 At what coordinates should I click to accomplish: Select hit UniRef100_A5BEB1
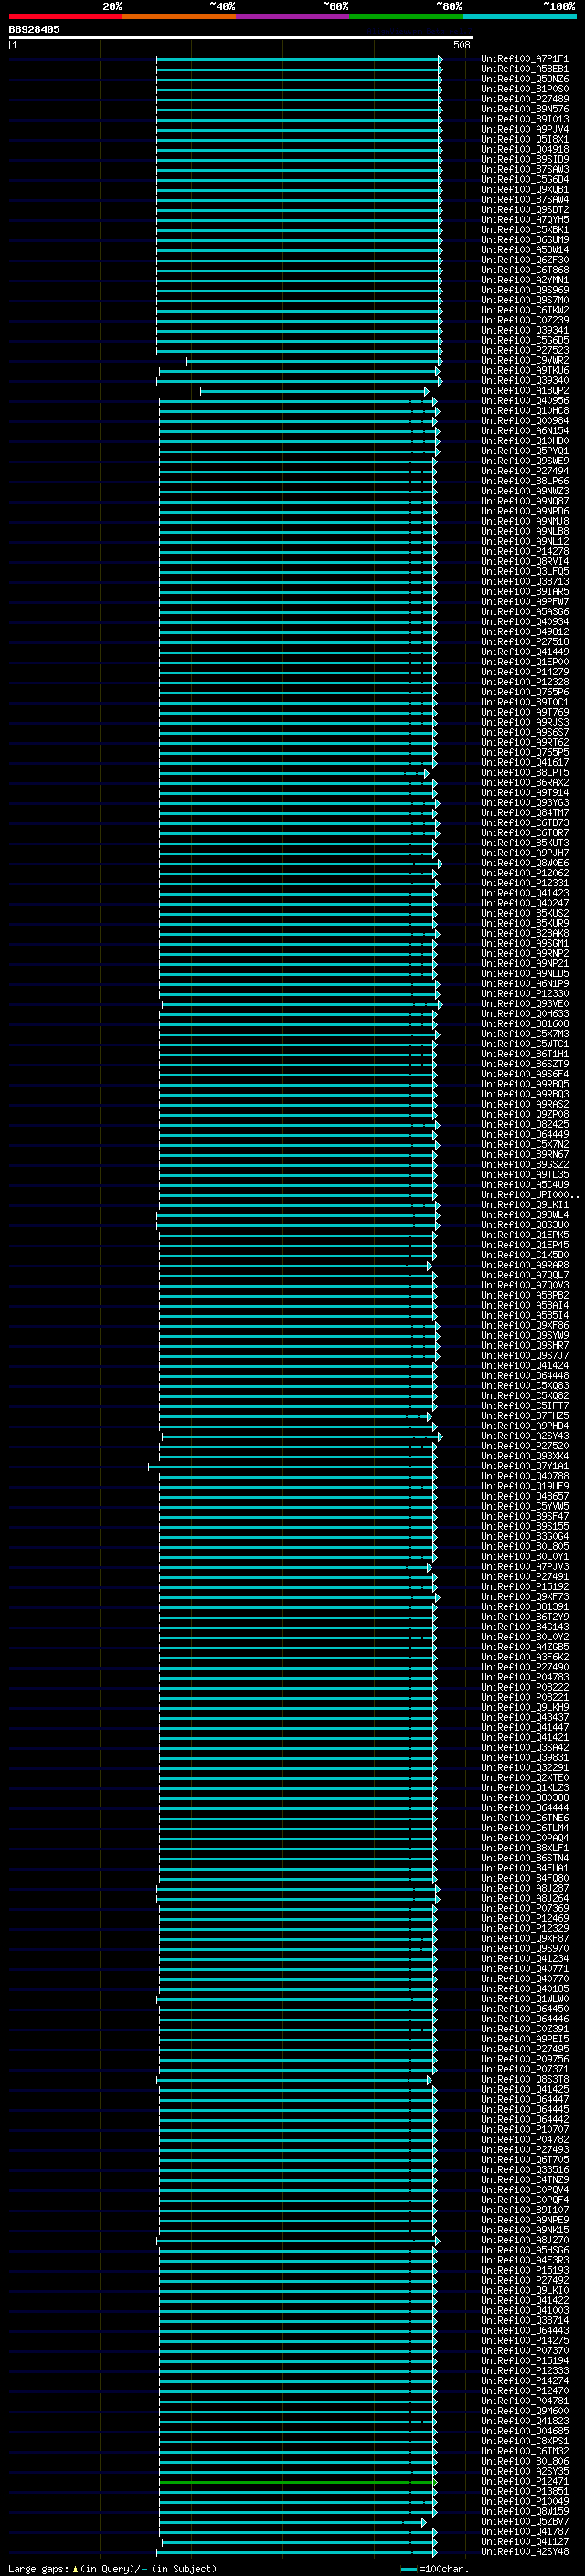524,69
